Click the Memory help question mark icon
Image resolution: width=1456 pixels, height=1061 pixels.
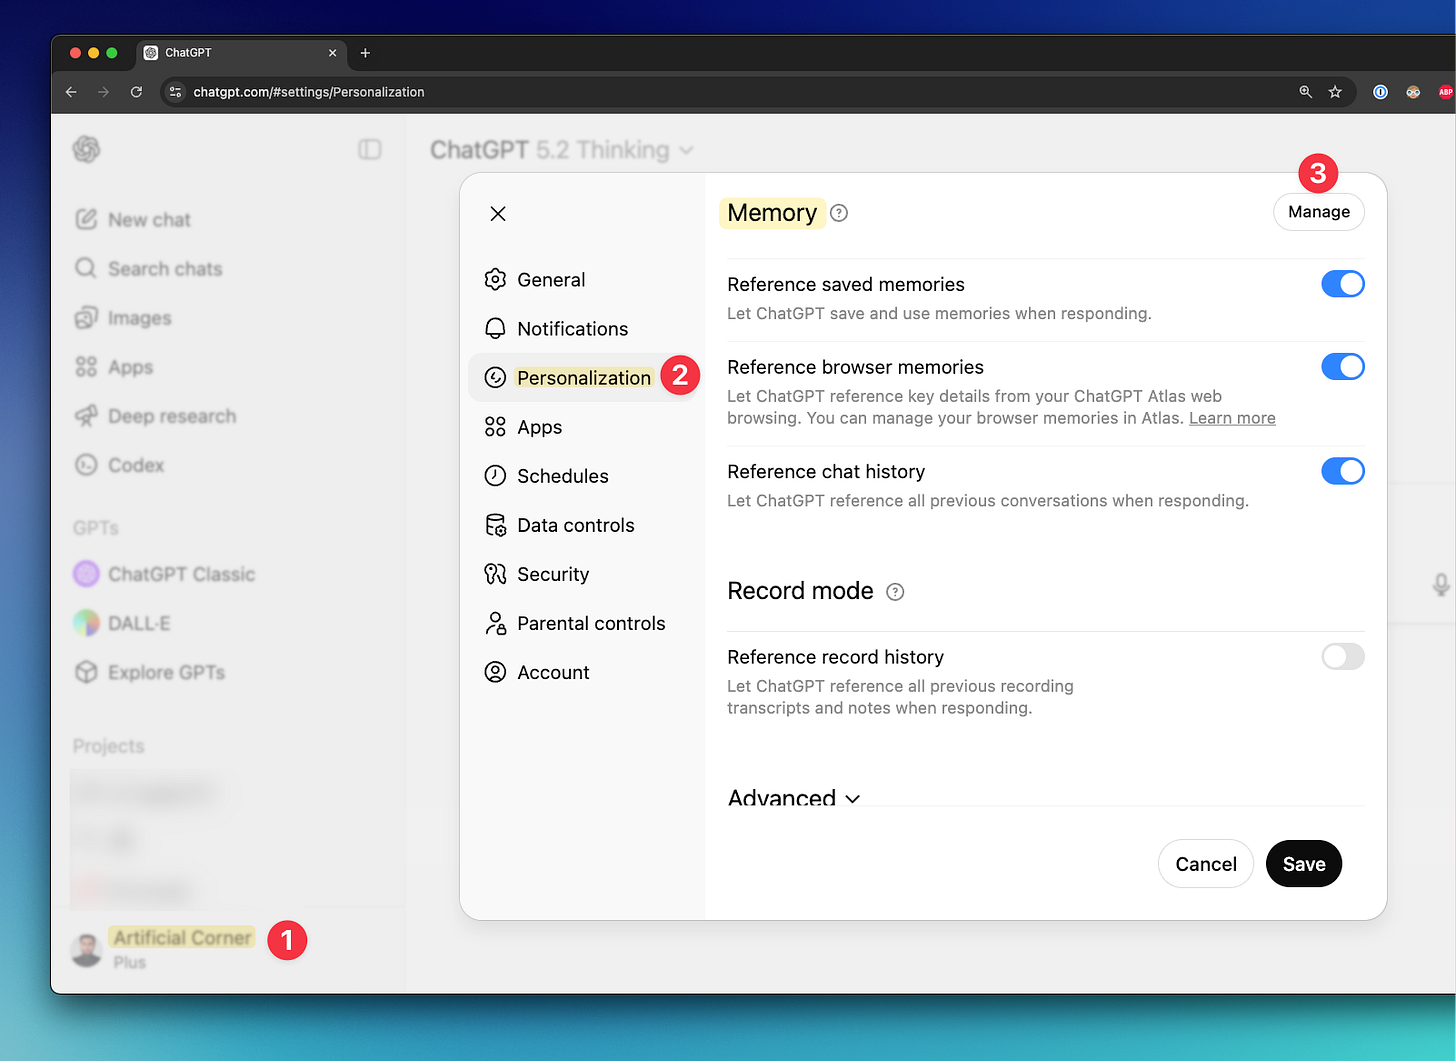tap(839, 213)
